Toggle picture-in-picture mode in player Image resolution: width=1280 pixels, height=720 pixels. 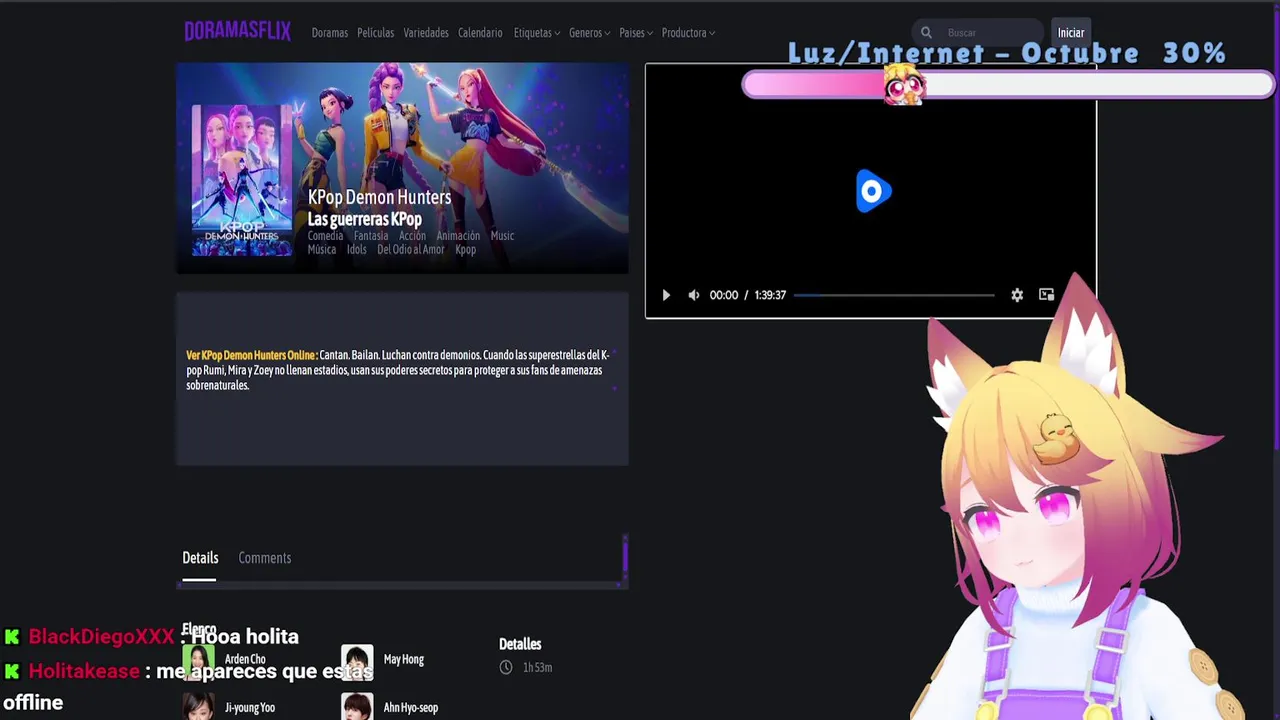click(1046, 295)
